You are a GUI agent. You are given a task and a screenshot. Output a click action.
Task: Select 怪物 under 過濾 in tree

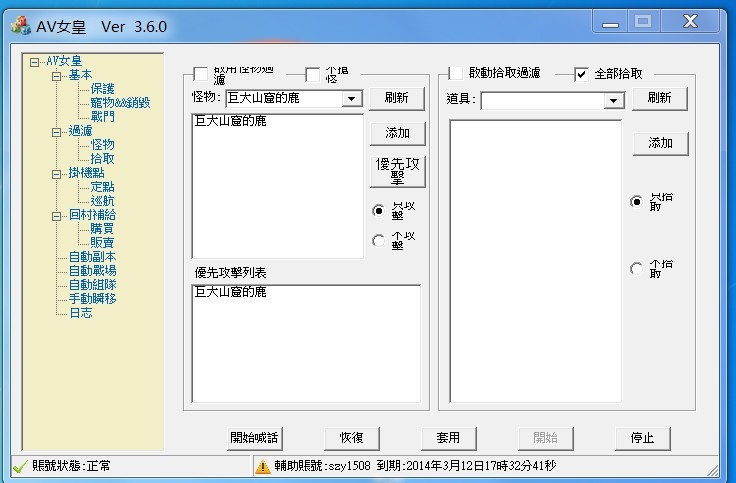tap(102, 145)
